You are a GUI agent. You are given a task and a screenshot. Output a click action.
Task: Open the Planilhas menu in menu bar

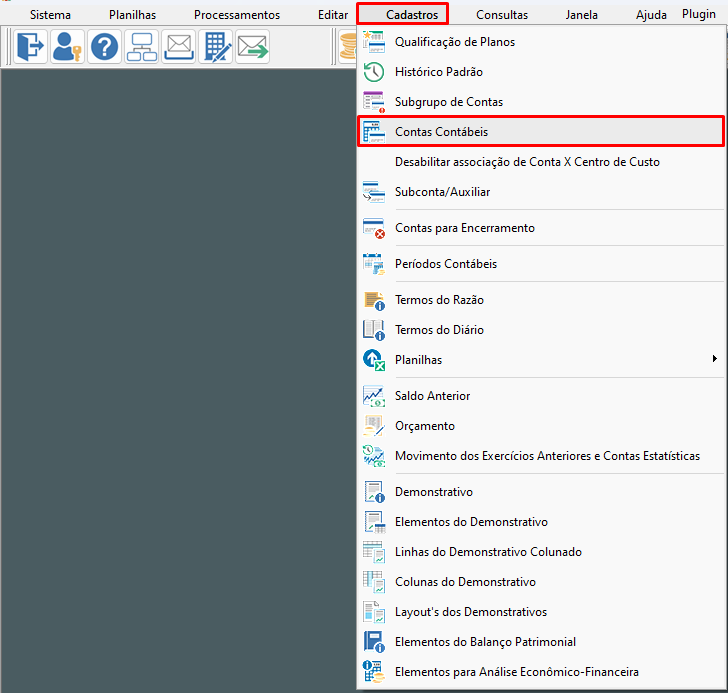click(132, 15)
